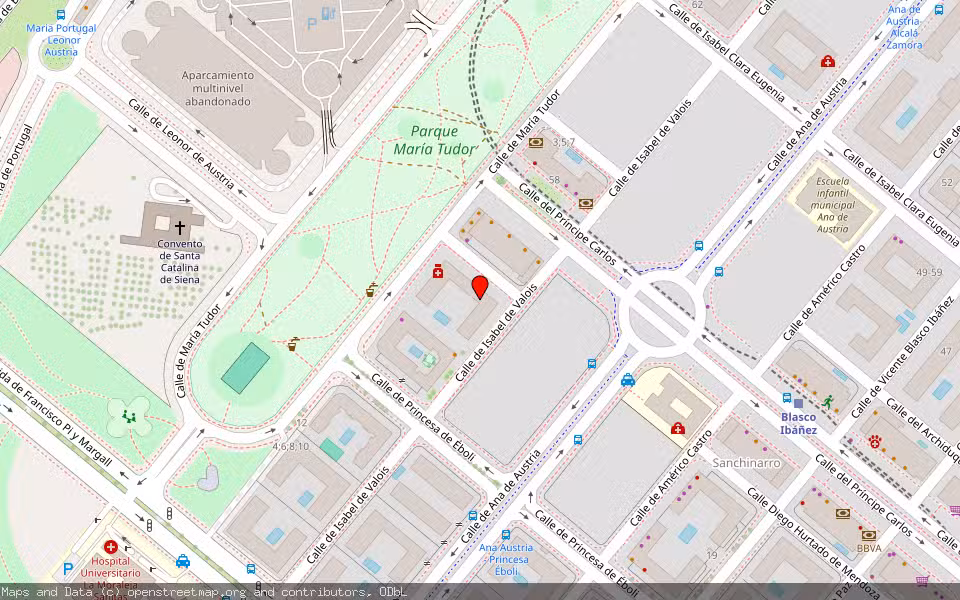This screenshot has height=600, width=960.
Task: Click taxi icon beside the roundabout
Action: pos(628,380)
